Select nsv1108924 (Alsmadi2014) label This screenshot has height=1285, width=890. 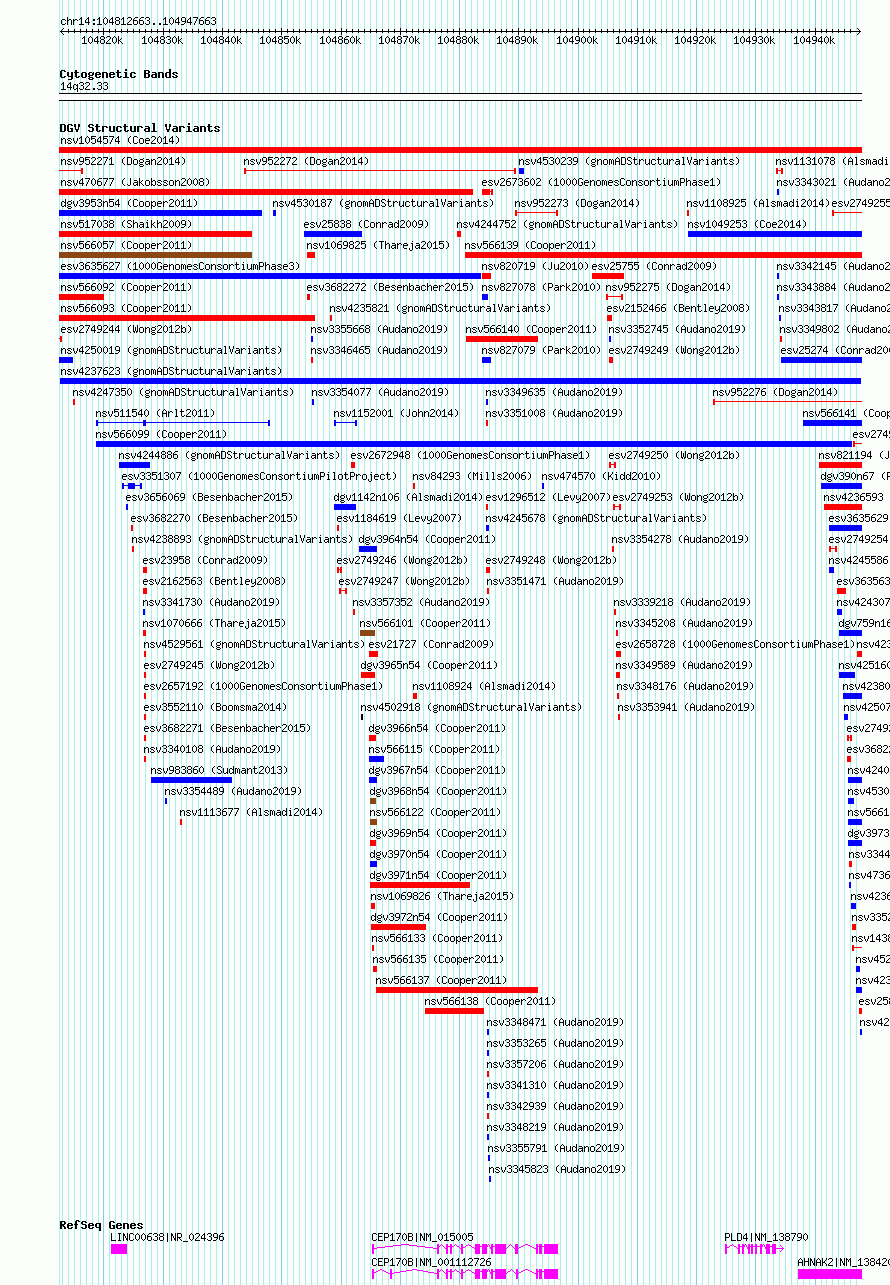click(484, 686)
